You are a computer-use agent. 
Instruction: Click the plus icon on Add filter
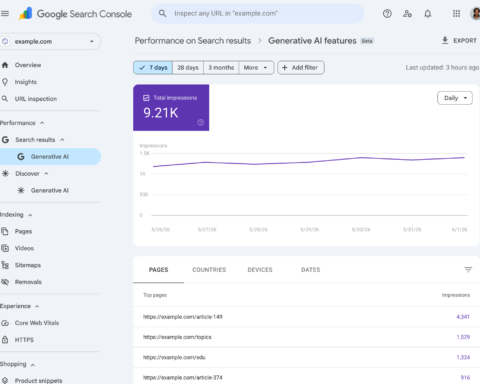point(285,68)
